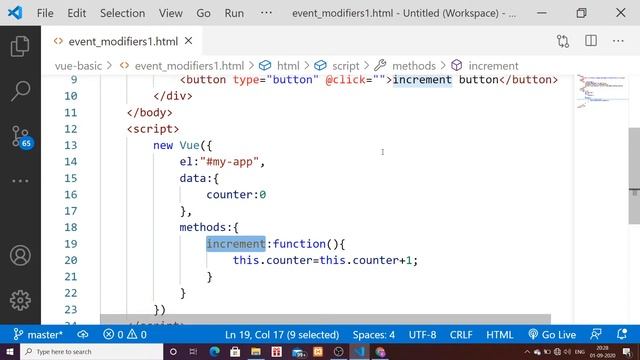Go to line via Ln 19, Col 17
640x360 pixels.
282,335
